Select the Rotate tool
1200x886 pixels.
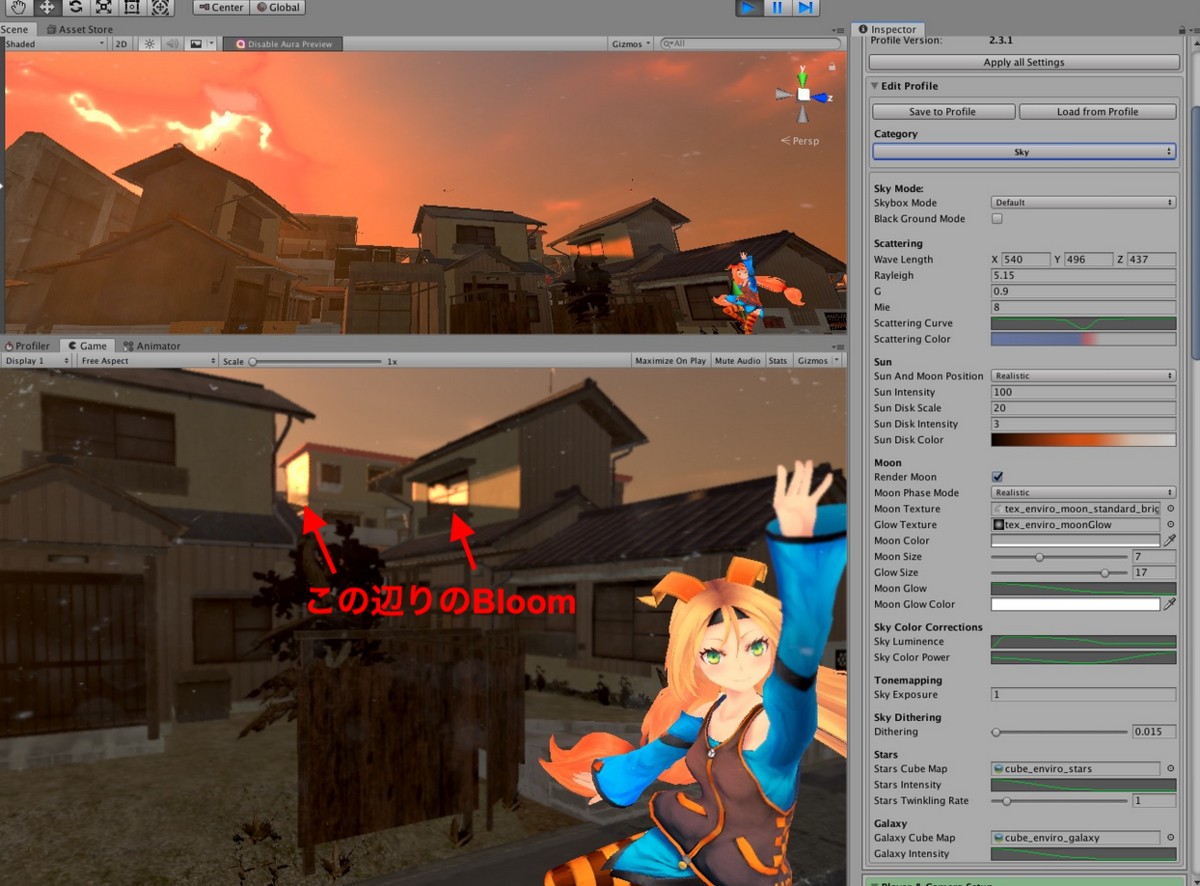(75, 7)
